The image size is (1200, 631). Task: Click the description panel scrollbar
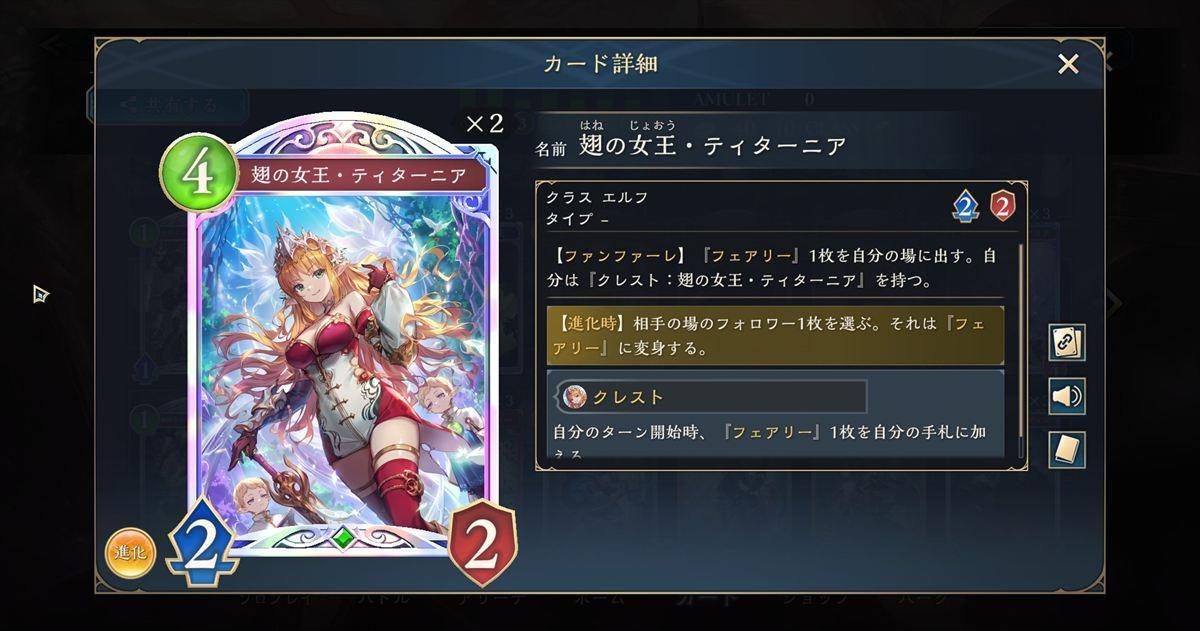(x=1020, y=350)
